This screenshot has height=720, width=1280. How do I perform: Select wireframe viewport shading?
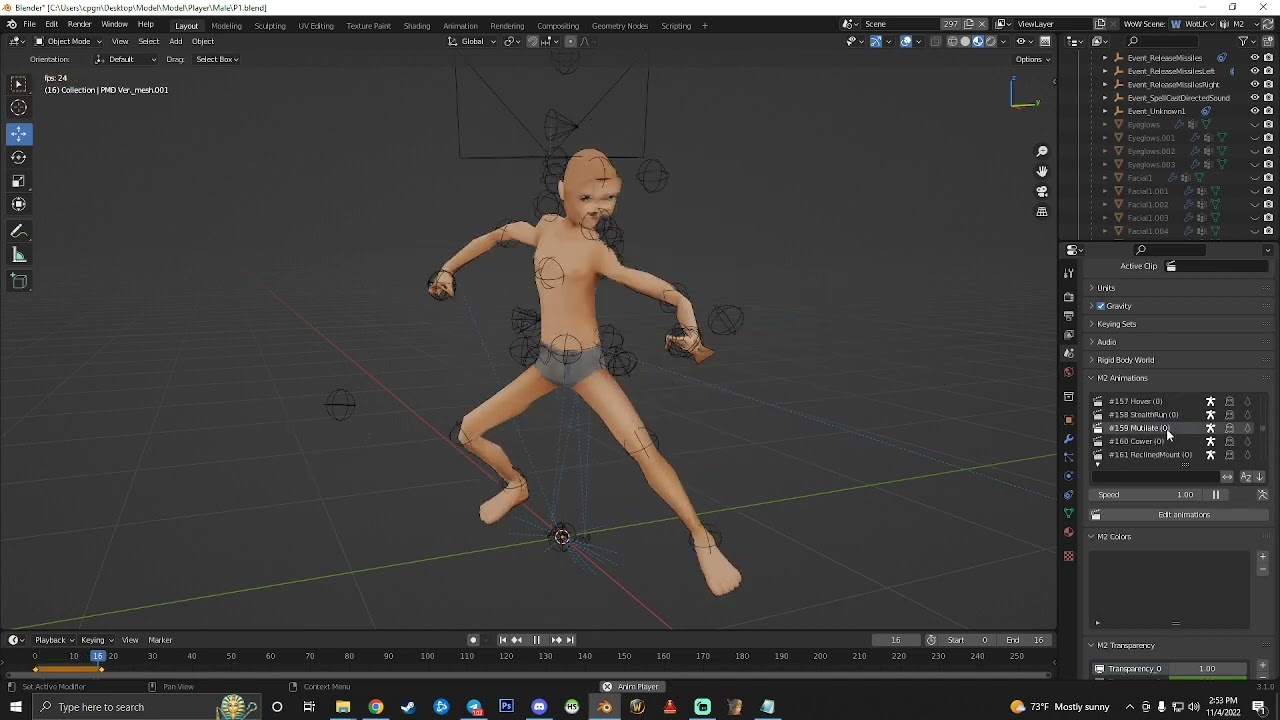click(x=952, y=41)
